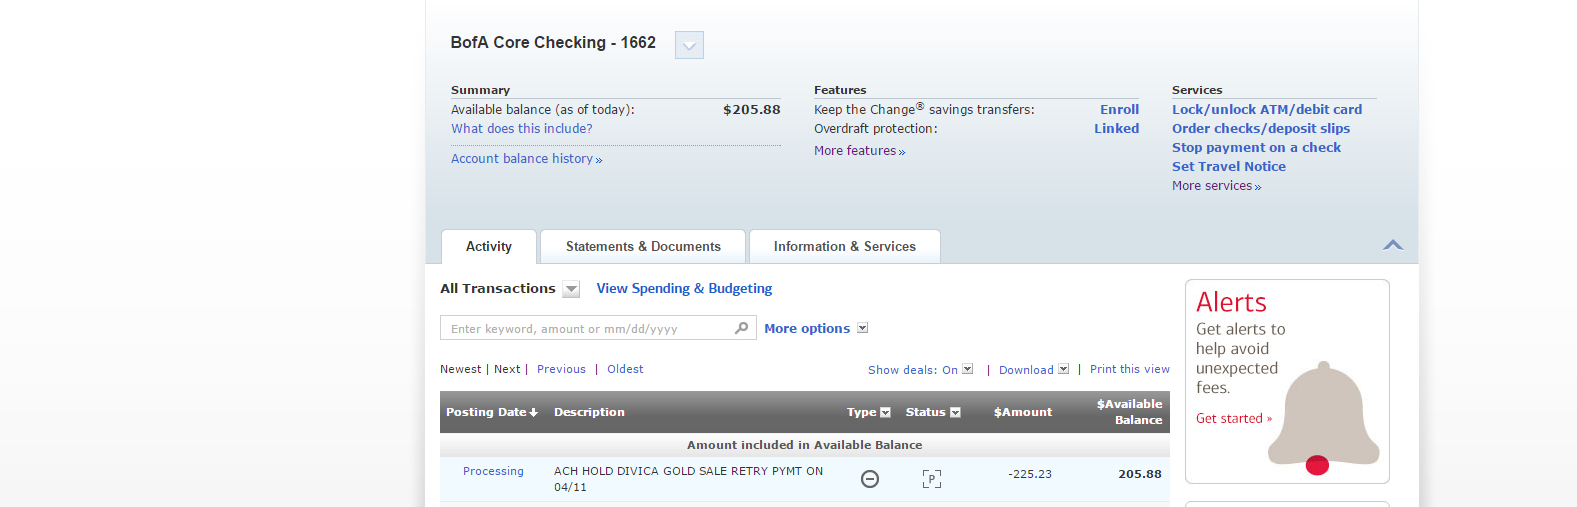Switch to the Activity tab
The height and width of the screenshot is (507, 1577).
tap(489, 247)
